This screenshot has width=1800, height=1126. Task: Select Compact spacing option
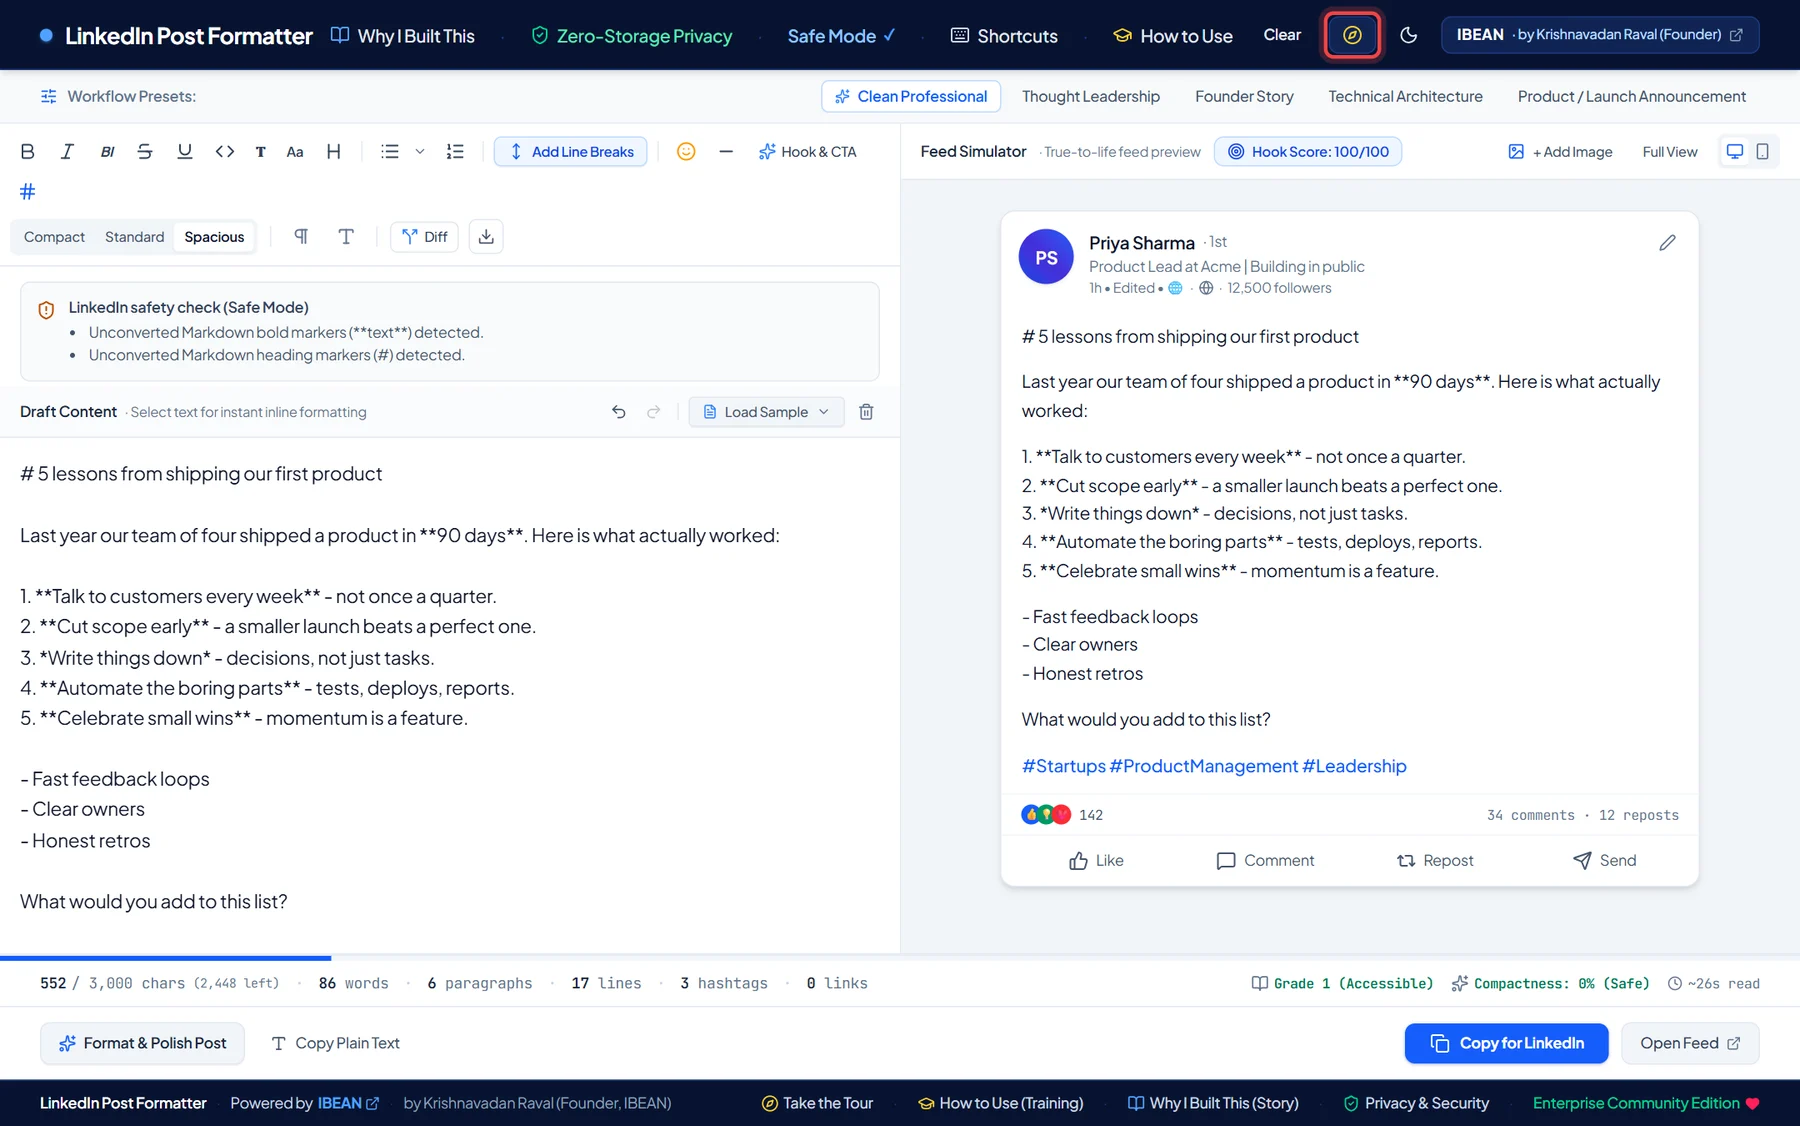(54, 237)
